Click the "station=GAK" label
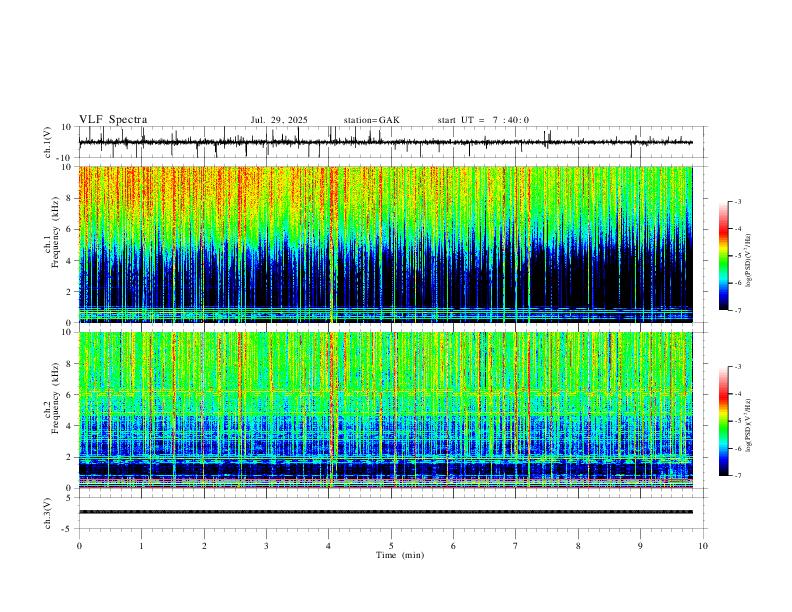 pos(371,120)
